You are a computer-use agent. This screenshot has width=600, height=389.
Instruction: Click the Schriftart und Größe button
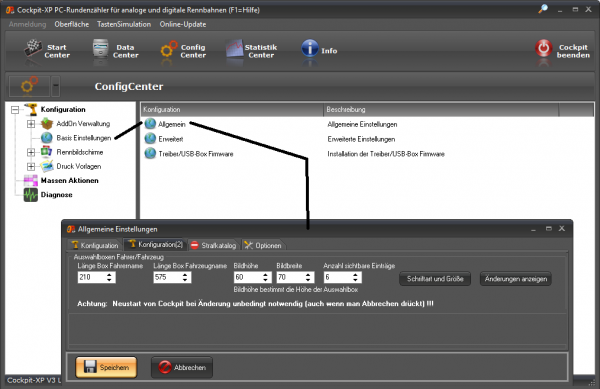[x=435, y=279]
